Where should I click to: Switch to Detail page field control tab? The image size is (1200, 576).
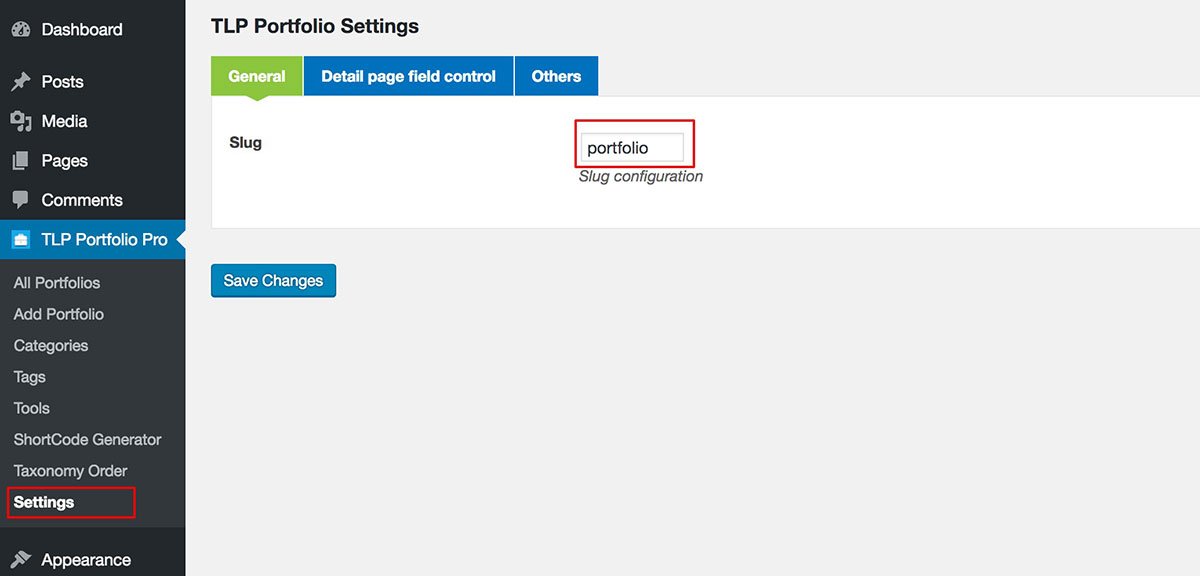[409, 76]
